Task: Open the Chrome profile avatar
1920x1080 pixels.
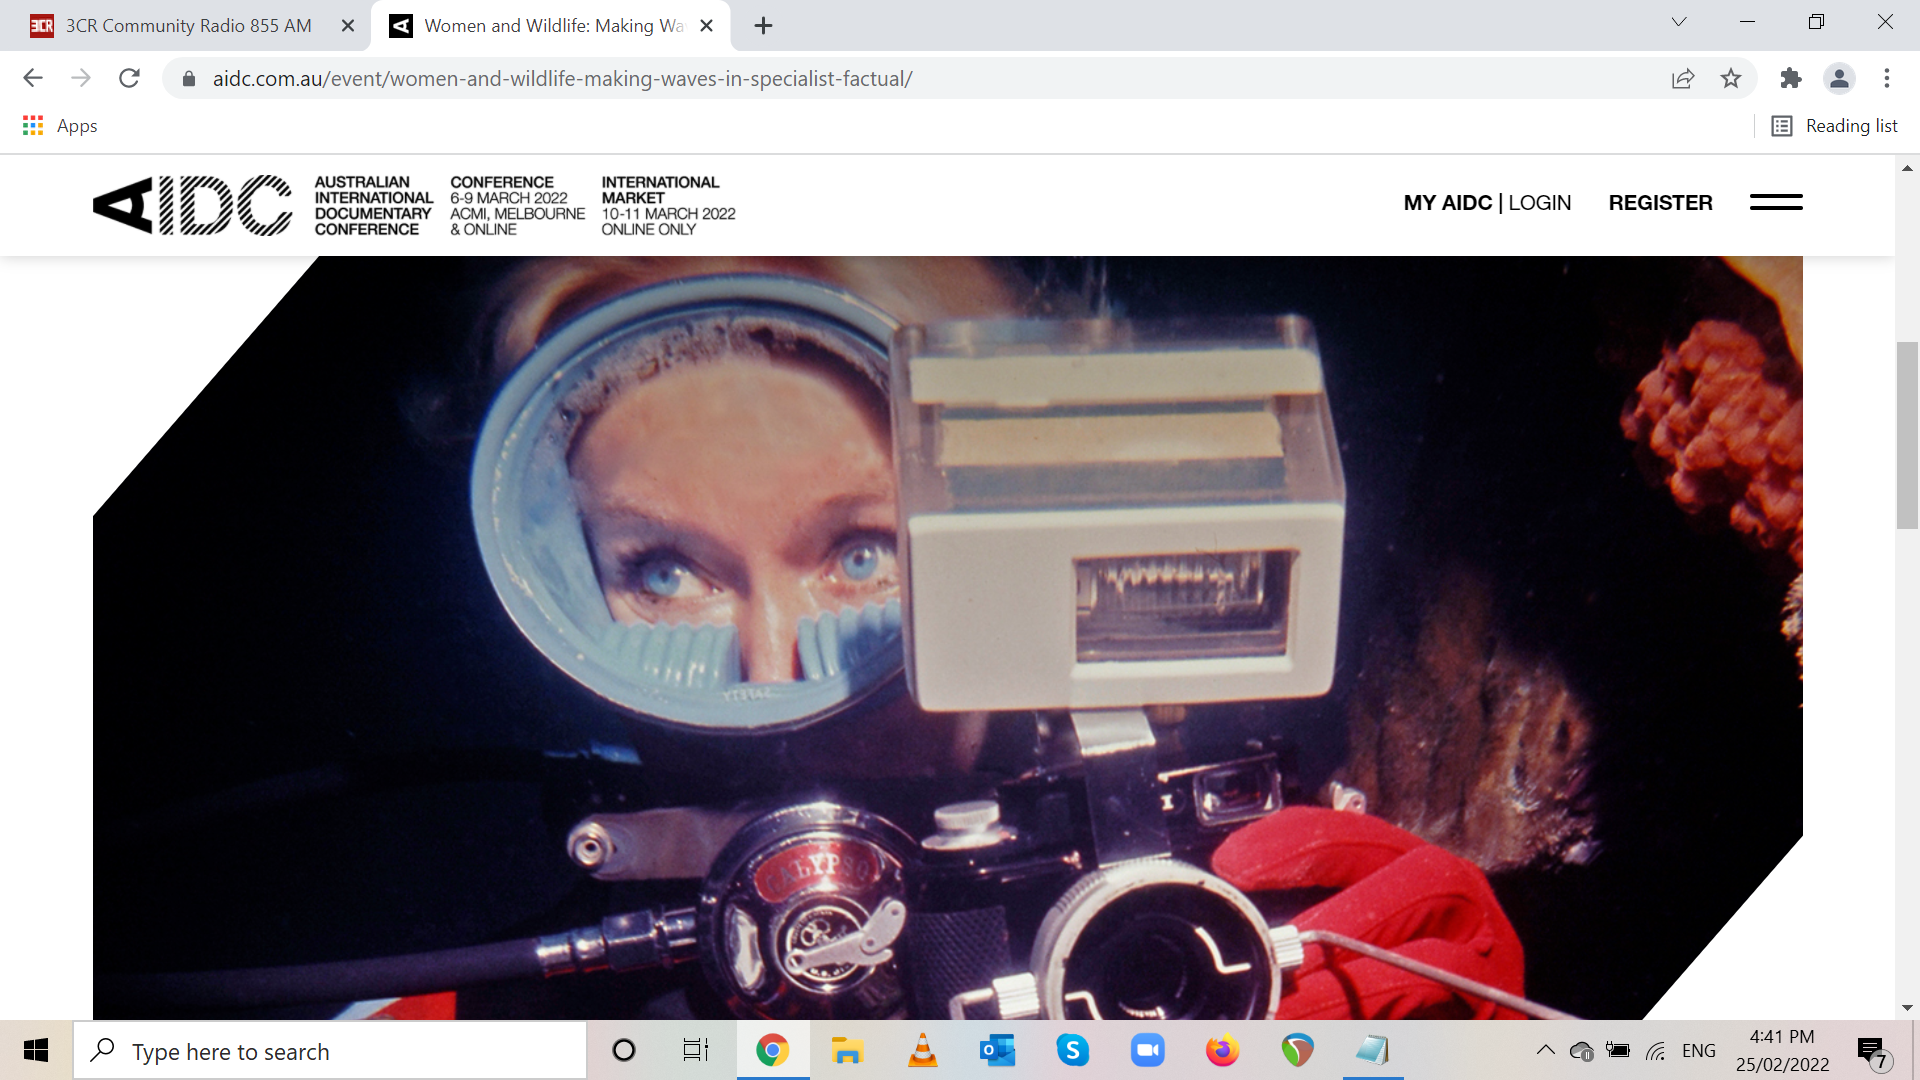Action: tap(1839, 78)
